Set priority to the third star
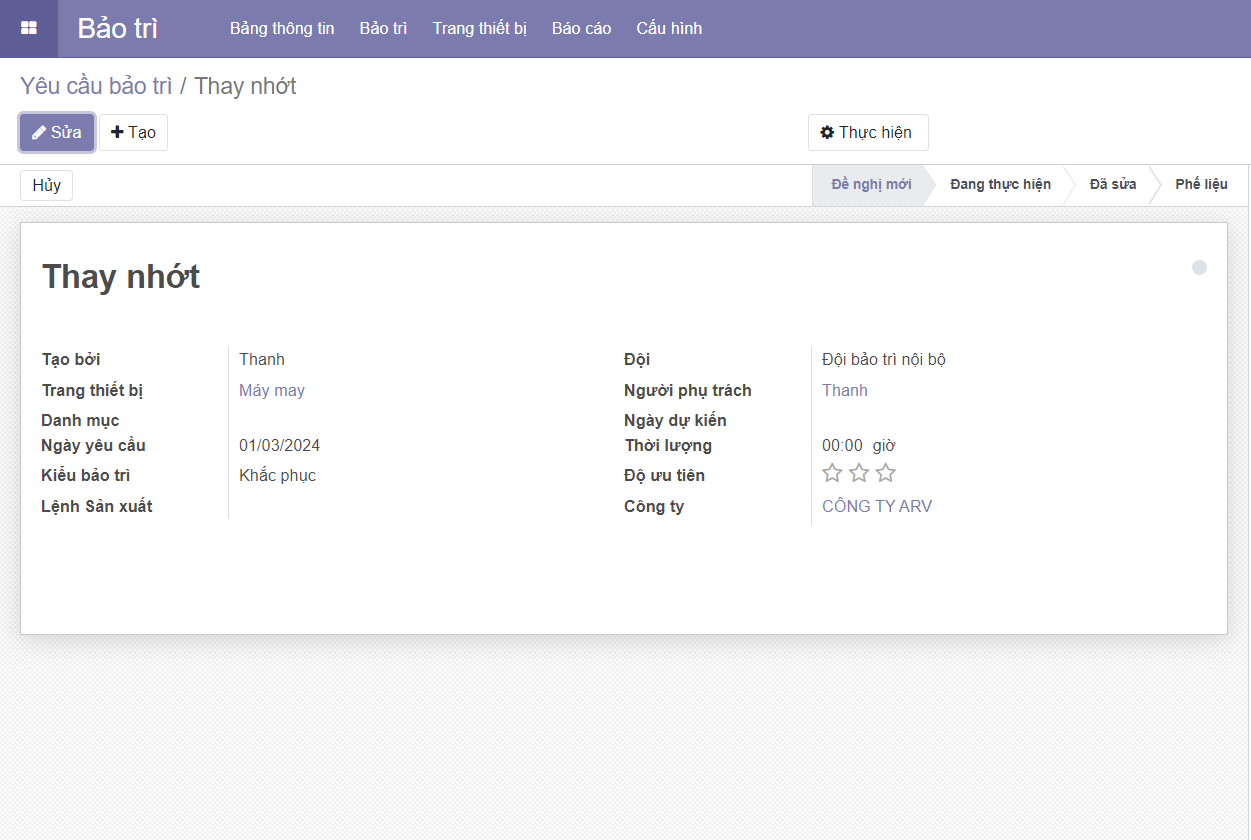The height and width of the screenshot is (840, 1251). [x=885, y=474]
